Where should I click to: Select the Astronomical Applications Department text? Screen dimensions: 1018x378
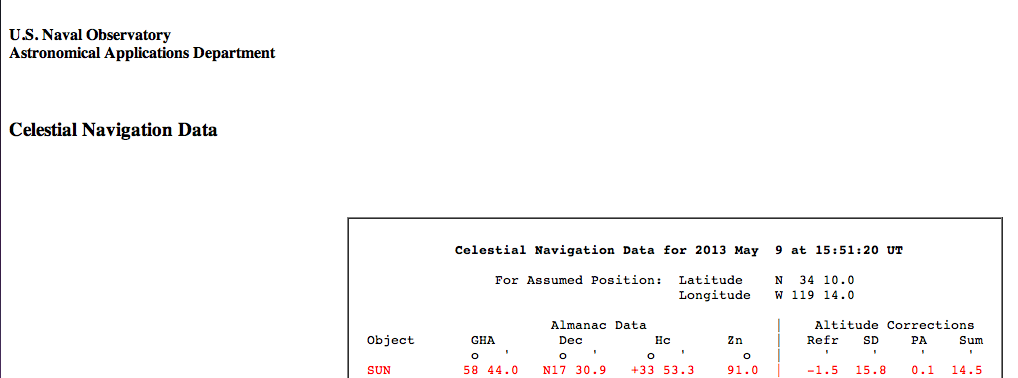click(x=142, y=53)
